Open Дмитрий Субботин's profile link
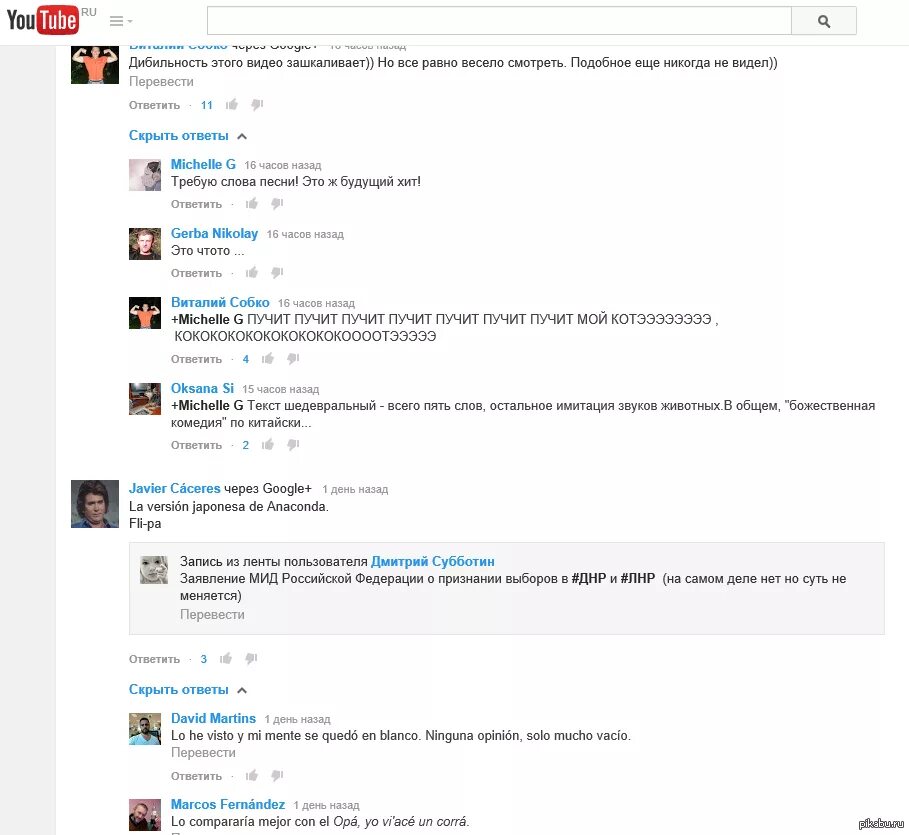909x835 pixels. [x=432, y=561]
